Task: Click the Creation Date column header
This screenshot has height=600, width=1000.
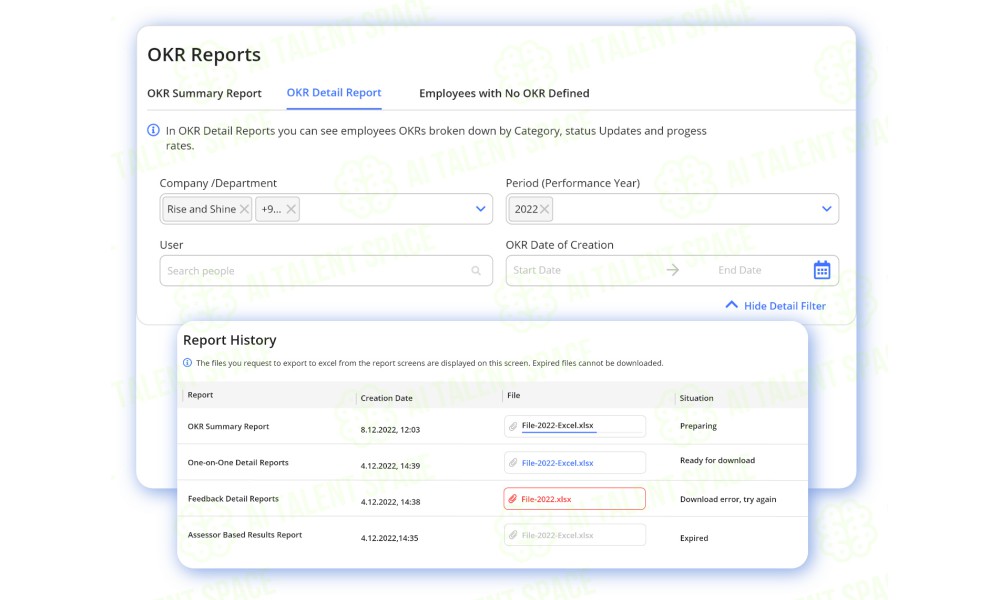Action: coord(386,398)
